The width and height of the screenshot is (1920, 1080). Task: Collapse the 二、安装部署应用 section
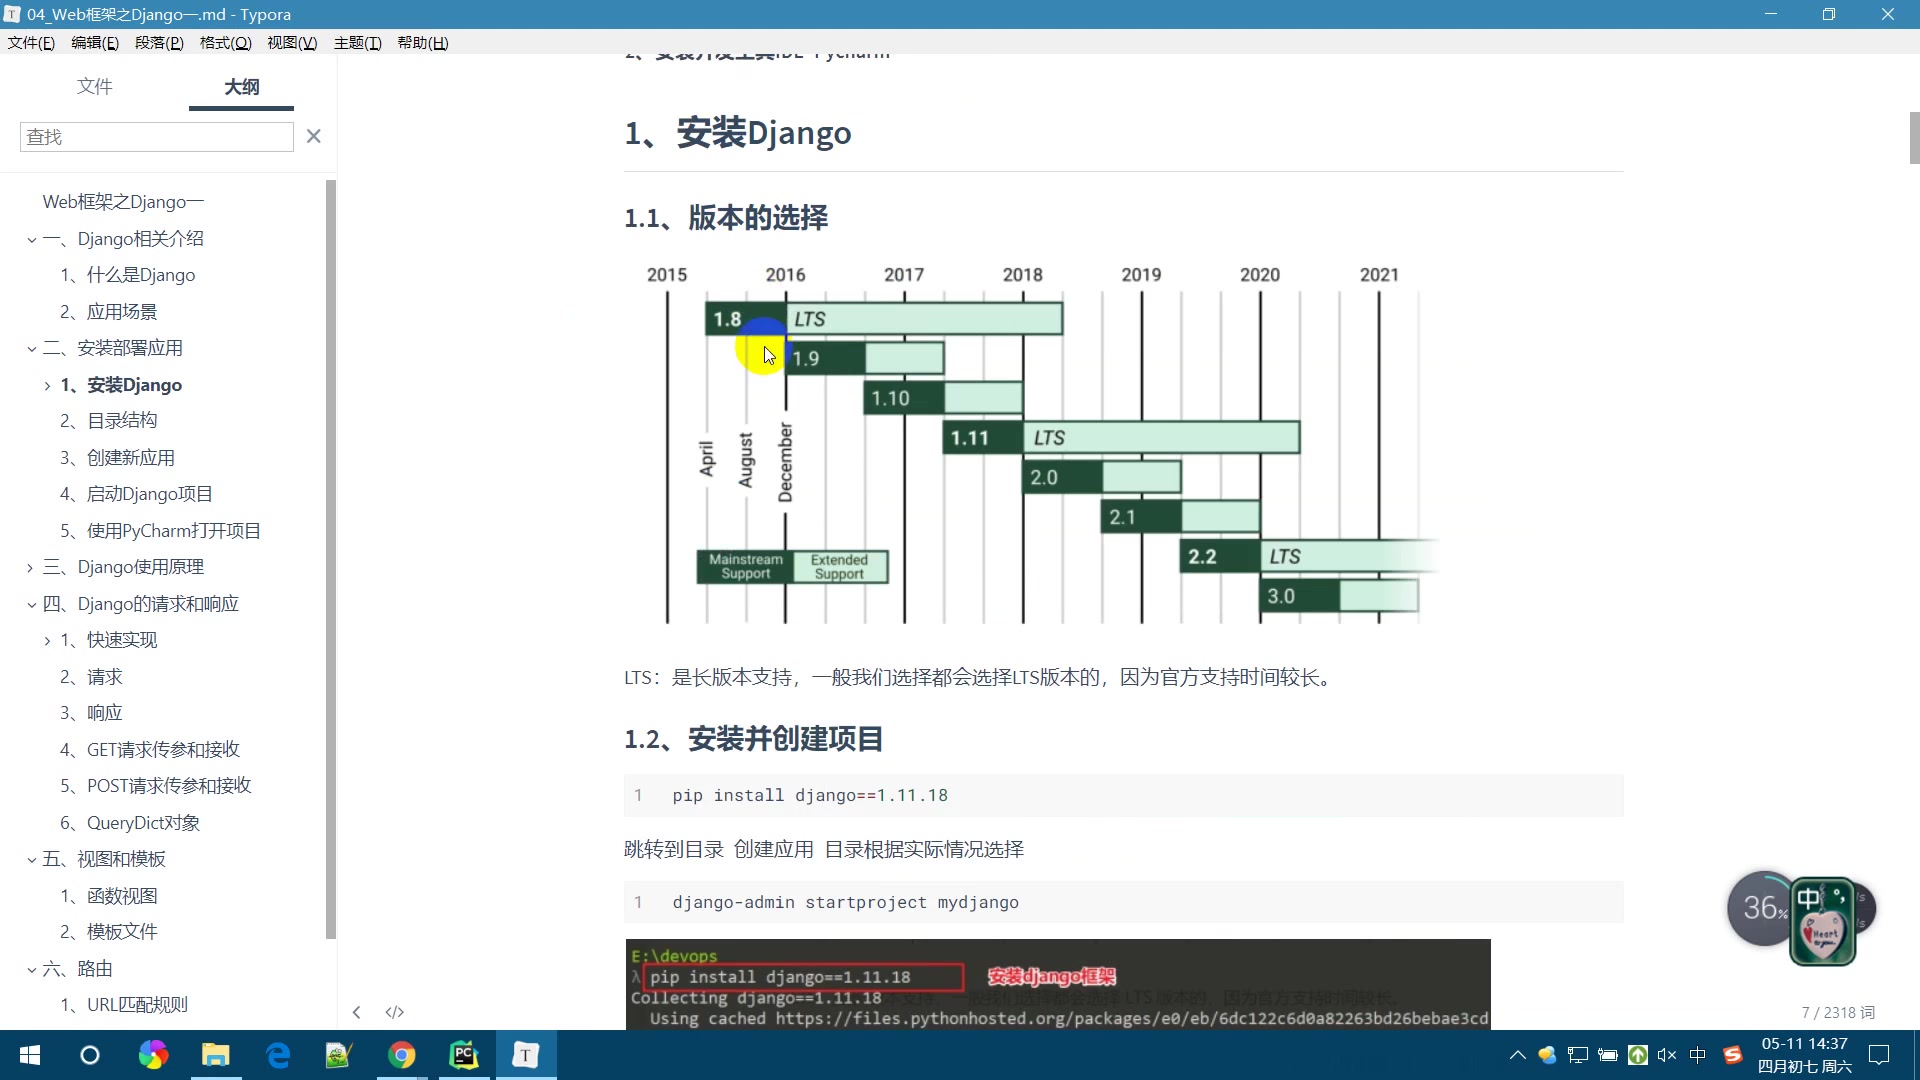click(31, 349)
